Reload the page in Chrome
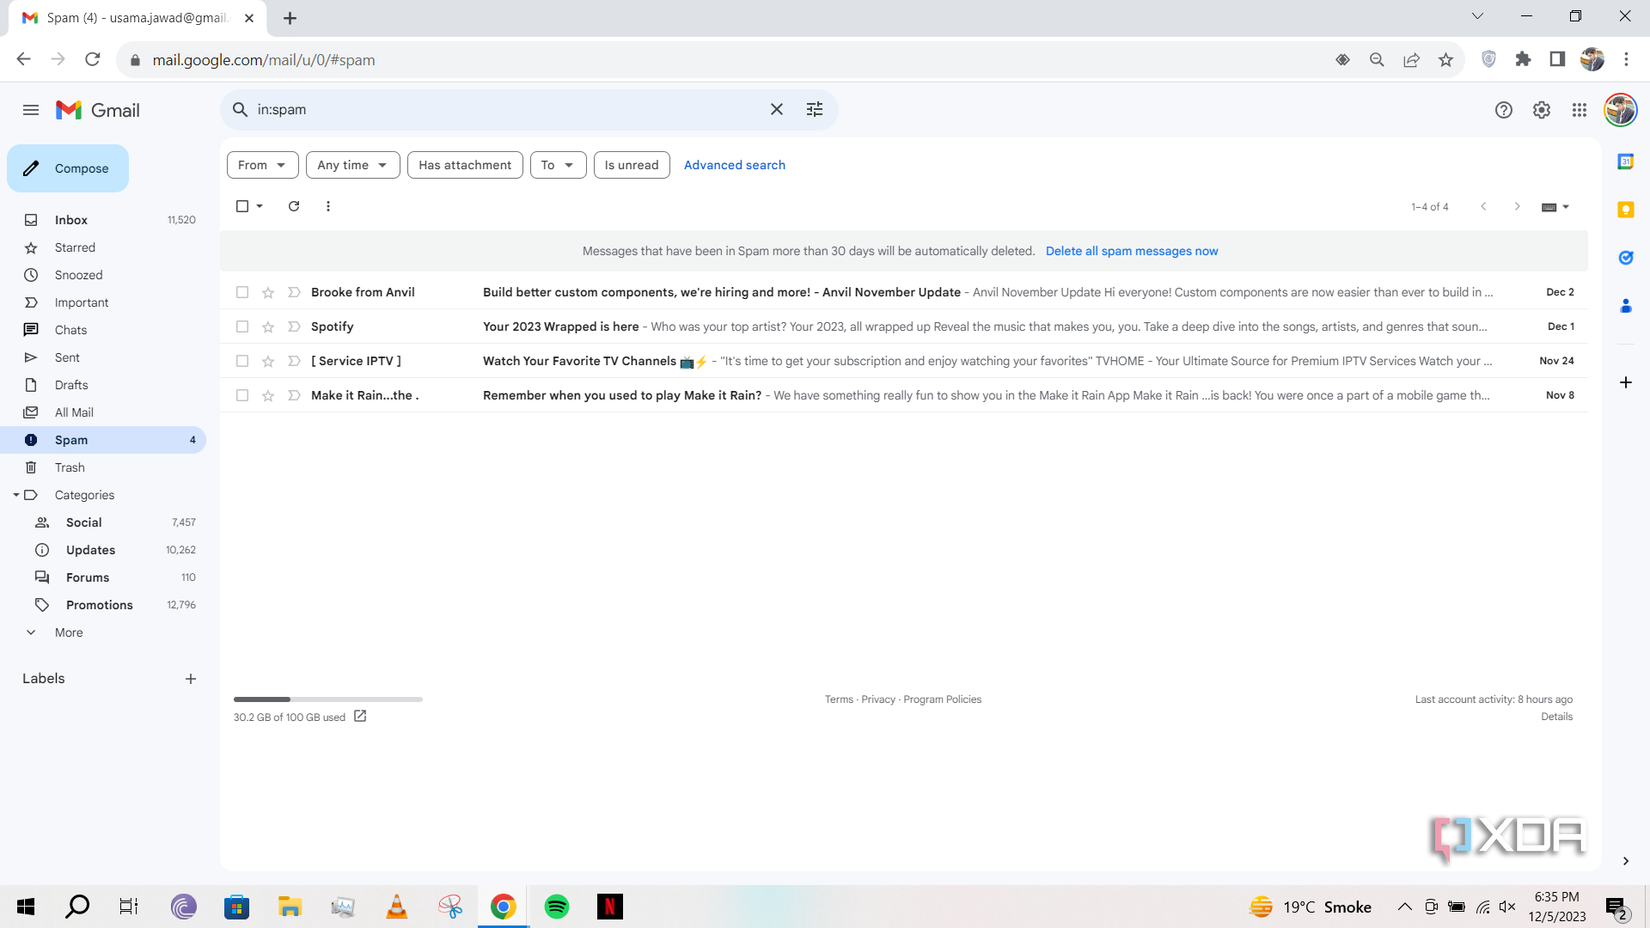 pos(93,60)
